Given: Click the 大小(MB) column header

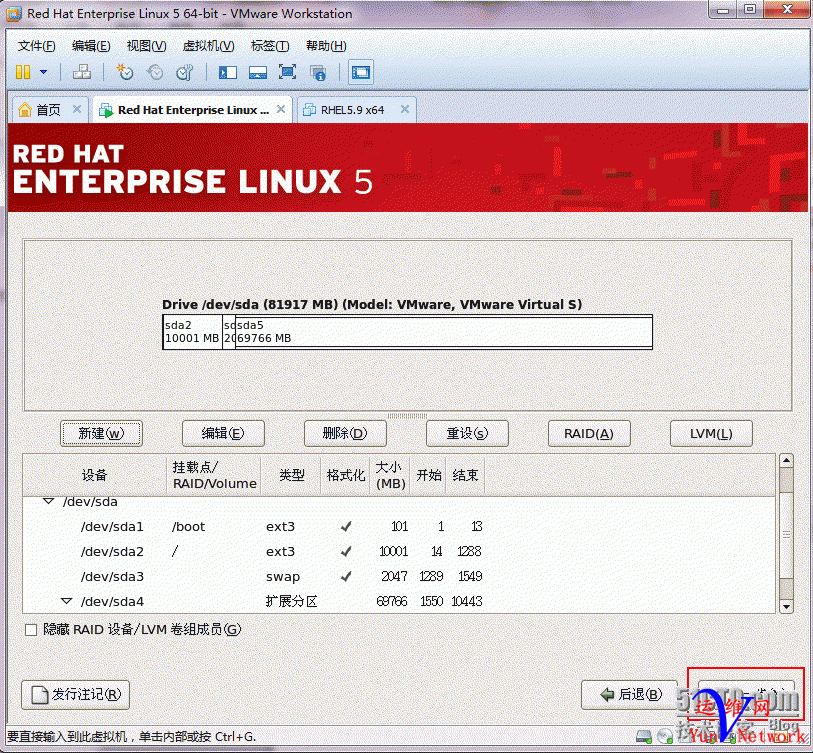Looking at the screenshot, I should point(390,475).
